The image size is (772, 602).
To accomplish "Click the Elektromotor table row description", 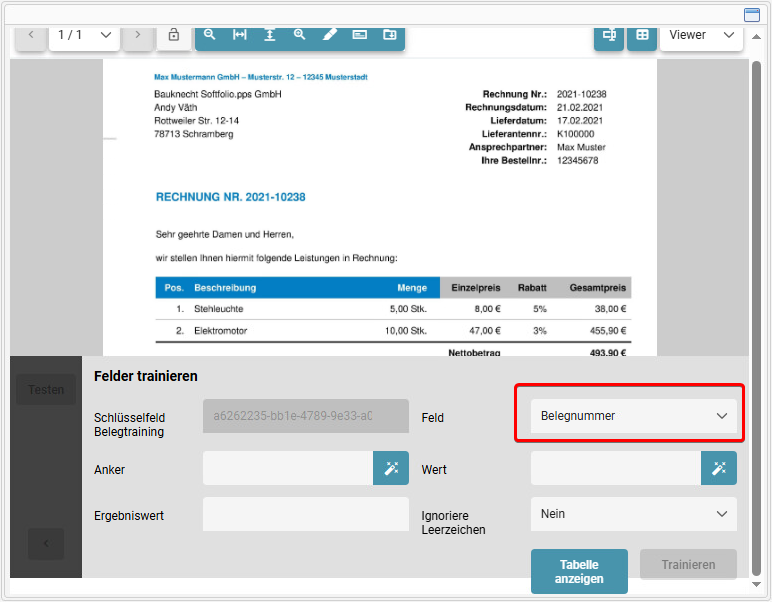I will pyautogui.click(x=221, y=331).
